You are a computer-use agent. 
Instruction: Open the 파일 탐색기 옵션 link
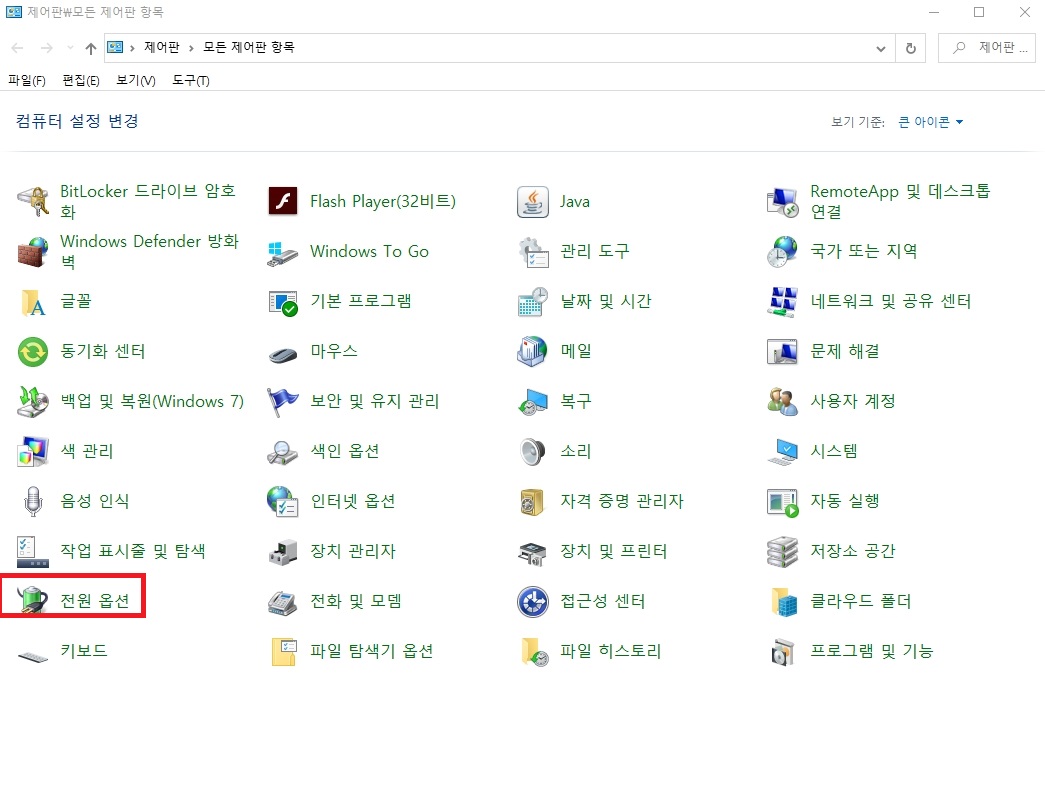[372, 651]
